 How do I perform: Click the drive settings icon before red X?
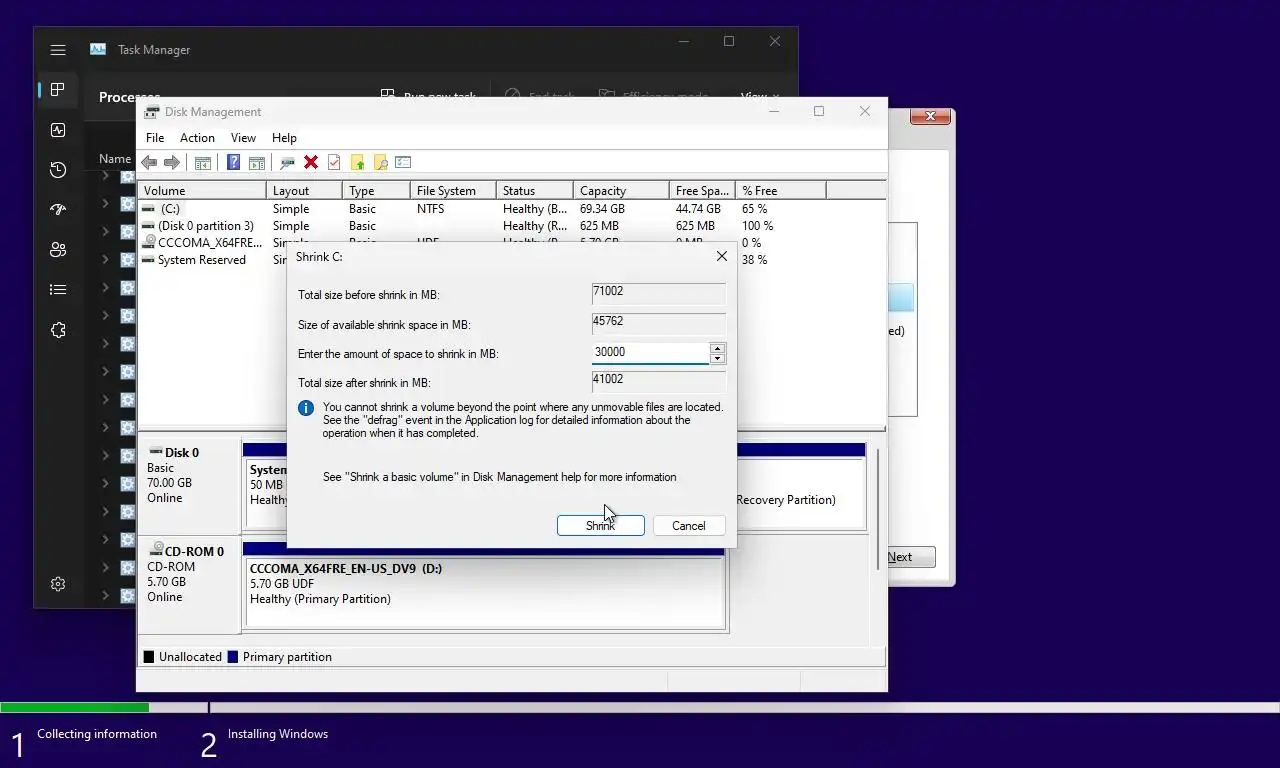[x=287, y=162]
